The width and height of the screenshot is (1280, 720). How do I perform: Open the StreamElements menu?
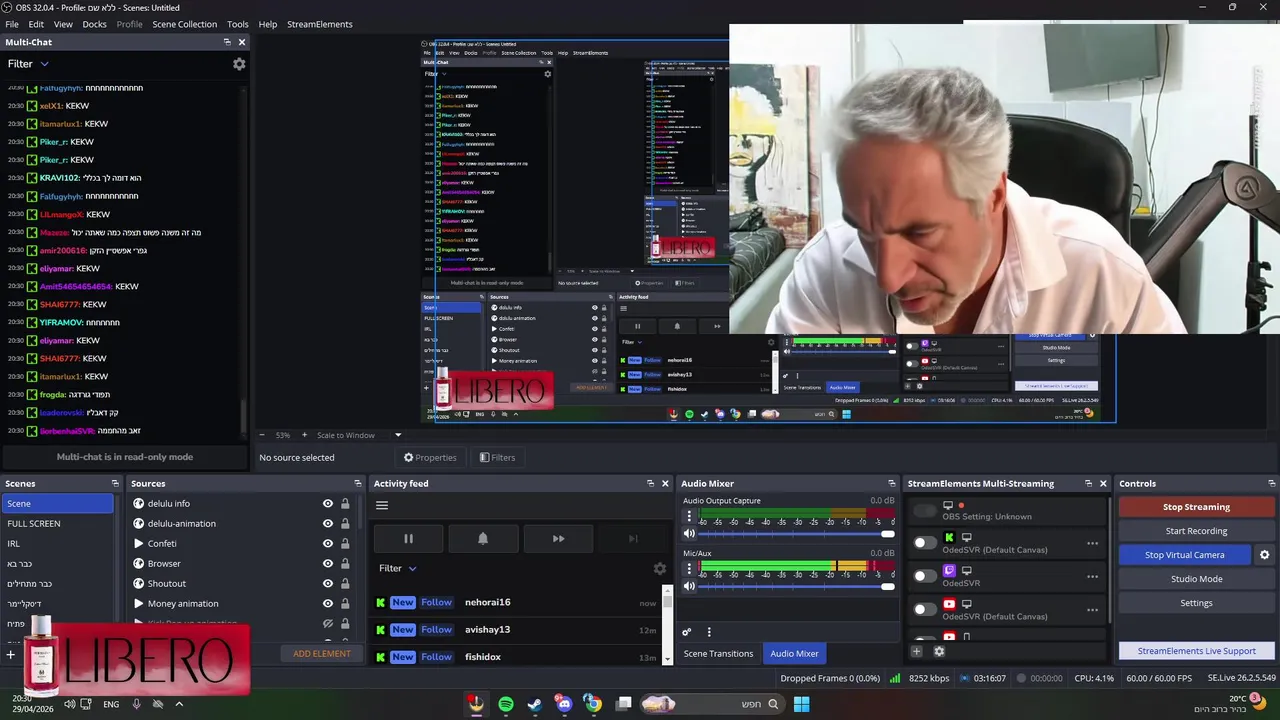pos(320,24)
